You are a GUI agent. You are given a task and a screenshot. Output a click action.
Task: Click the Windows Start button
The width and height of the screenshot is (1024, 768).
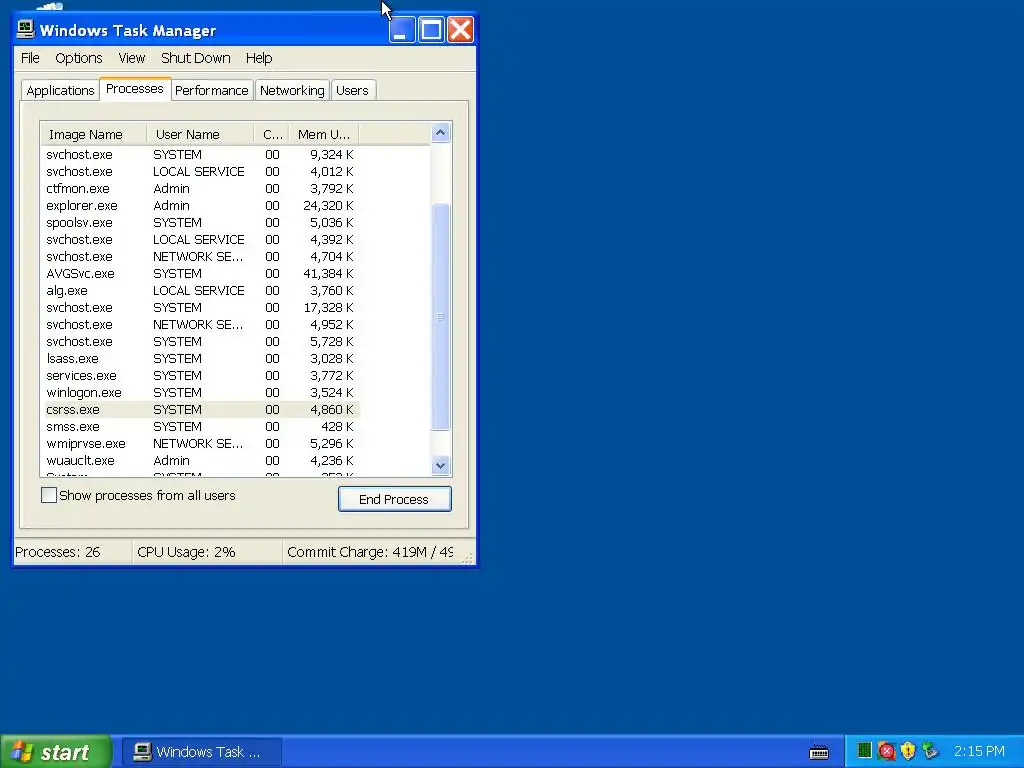tap(56, 752)
